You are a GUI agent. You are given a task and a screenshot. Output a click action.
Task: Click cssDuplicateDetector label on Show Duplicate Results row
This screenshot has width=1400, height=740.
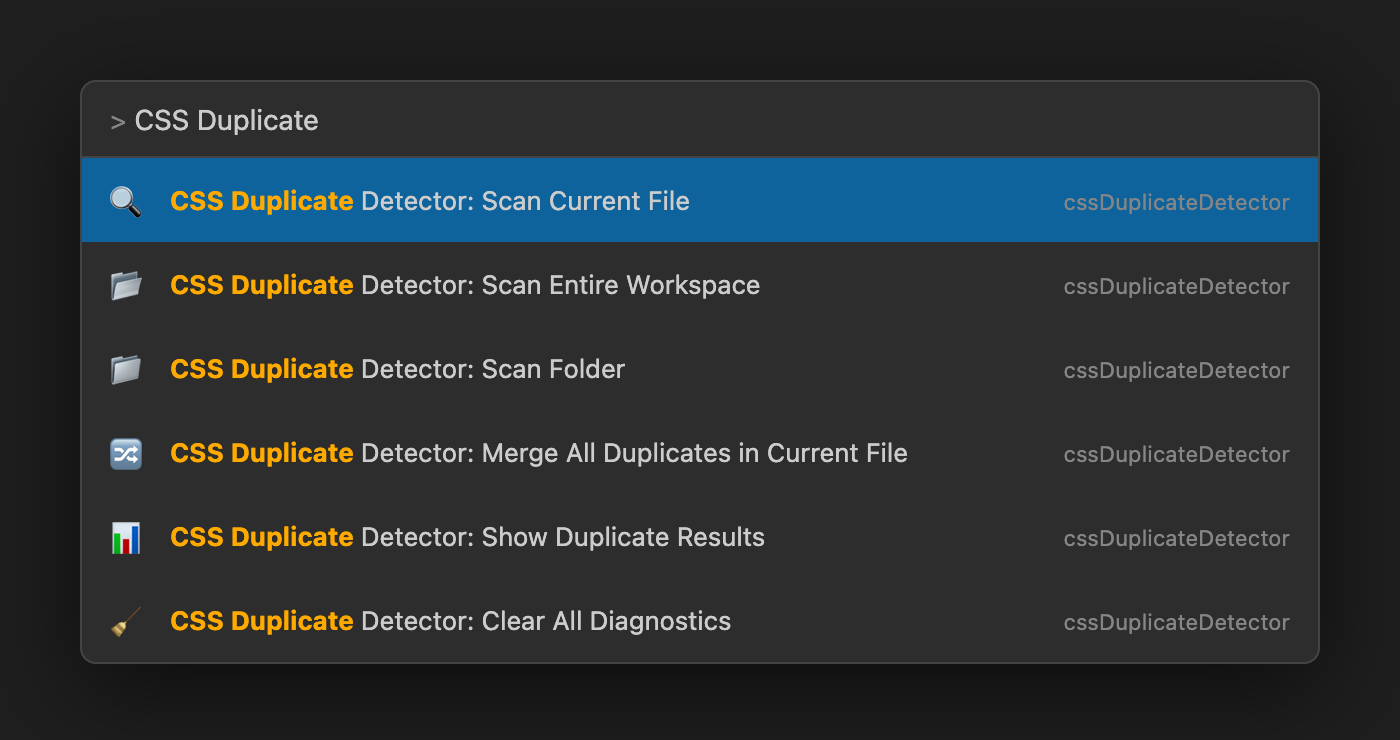click(x=1176, y=539)
